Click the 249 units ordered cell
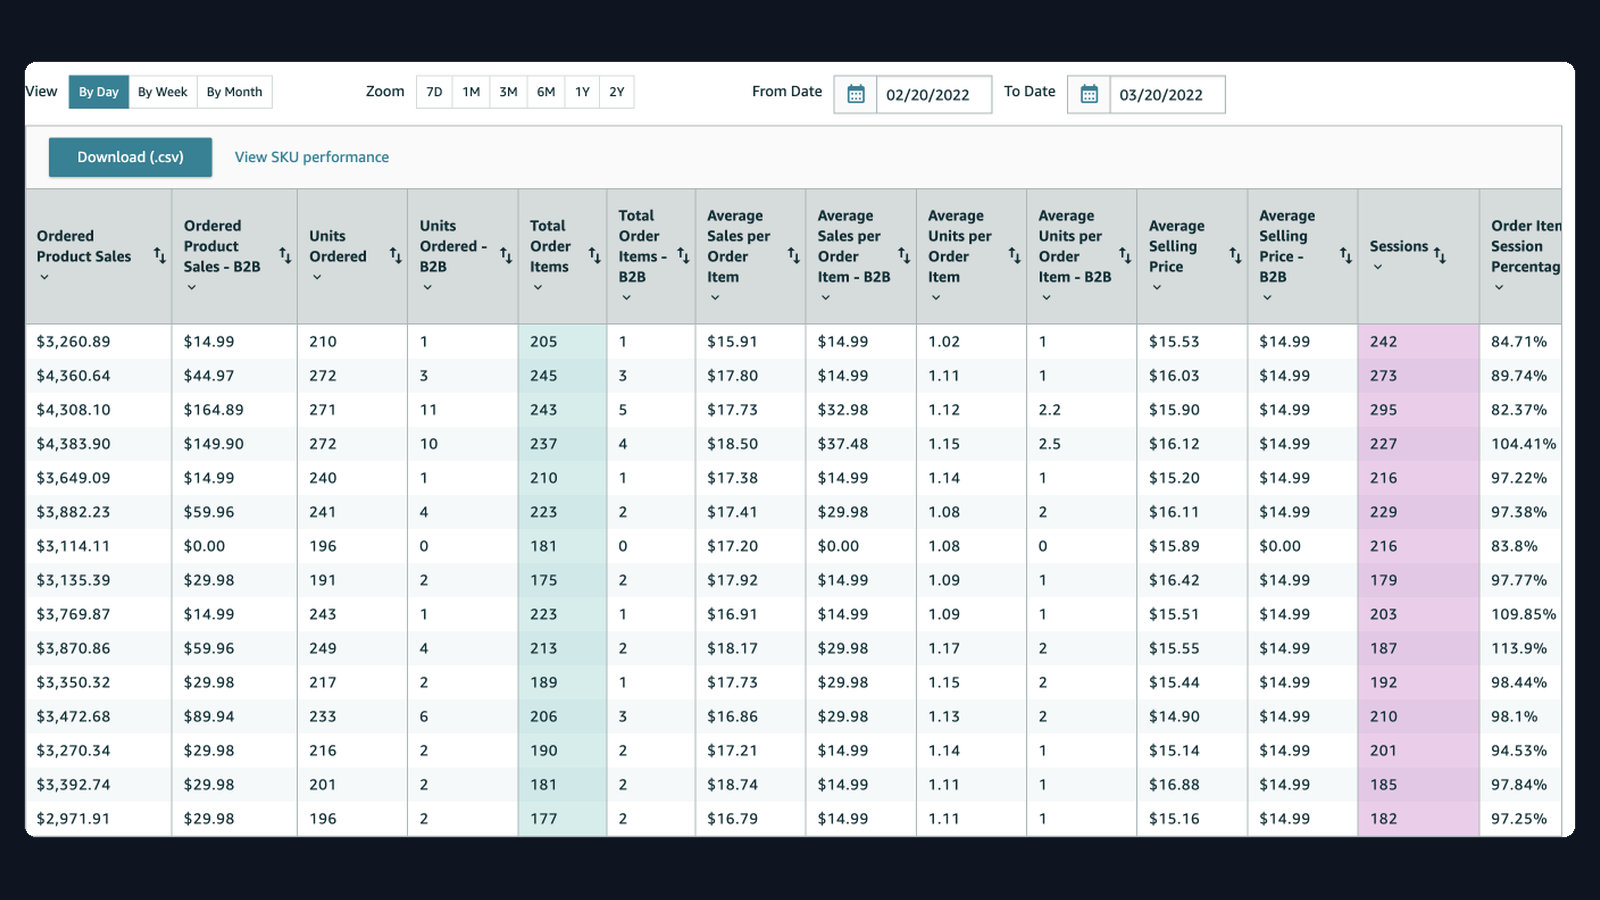Image resolution: width=1600 pixels, height=900 pixels. coord(323,648)
